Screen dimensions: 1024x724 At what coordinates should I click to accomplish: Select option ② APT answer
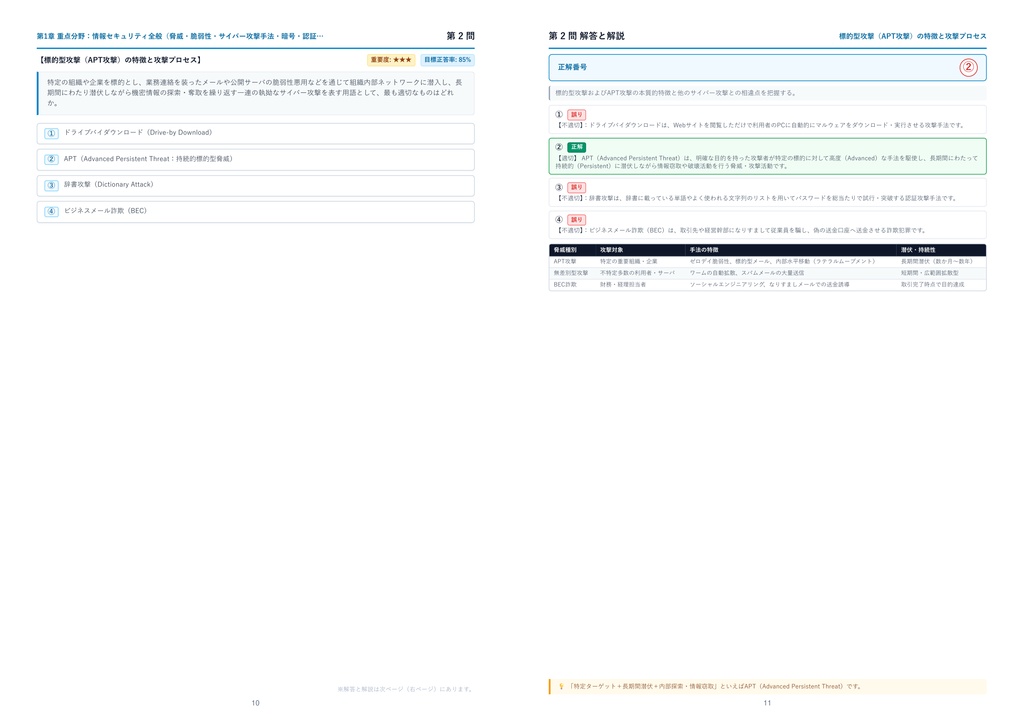(255, 159)
